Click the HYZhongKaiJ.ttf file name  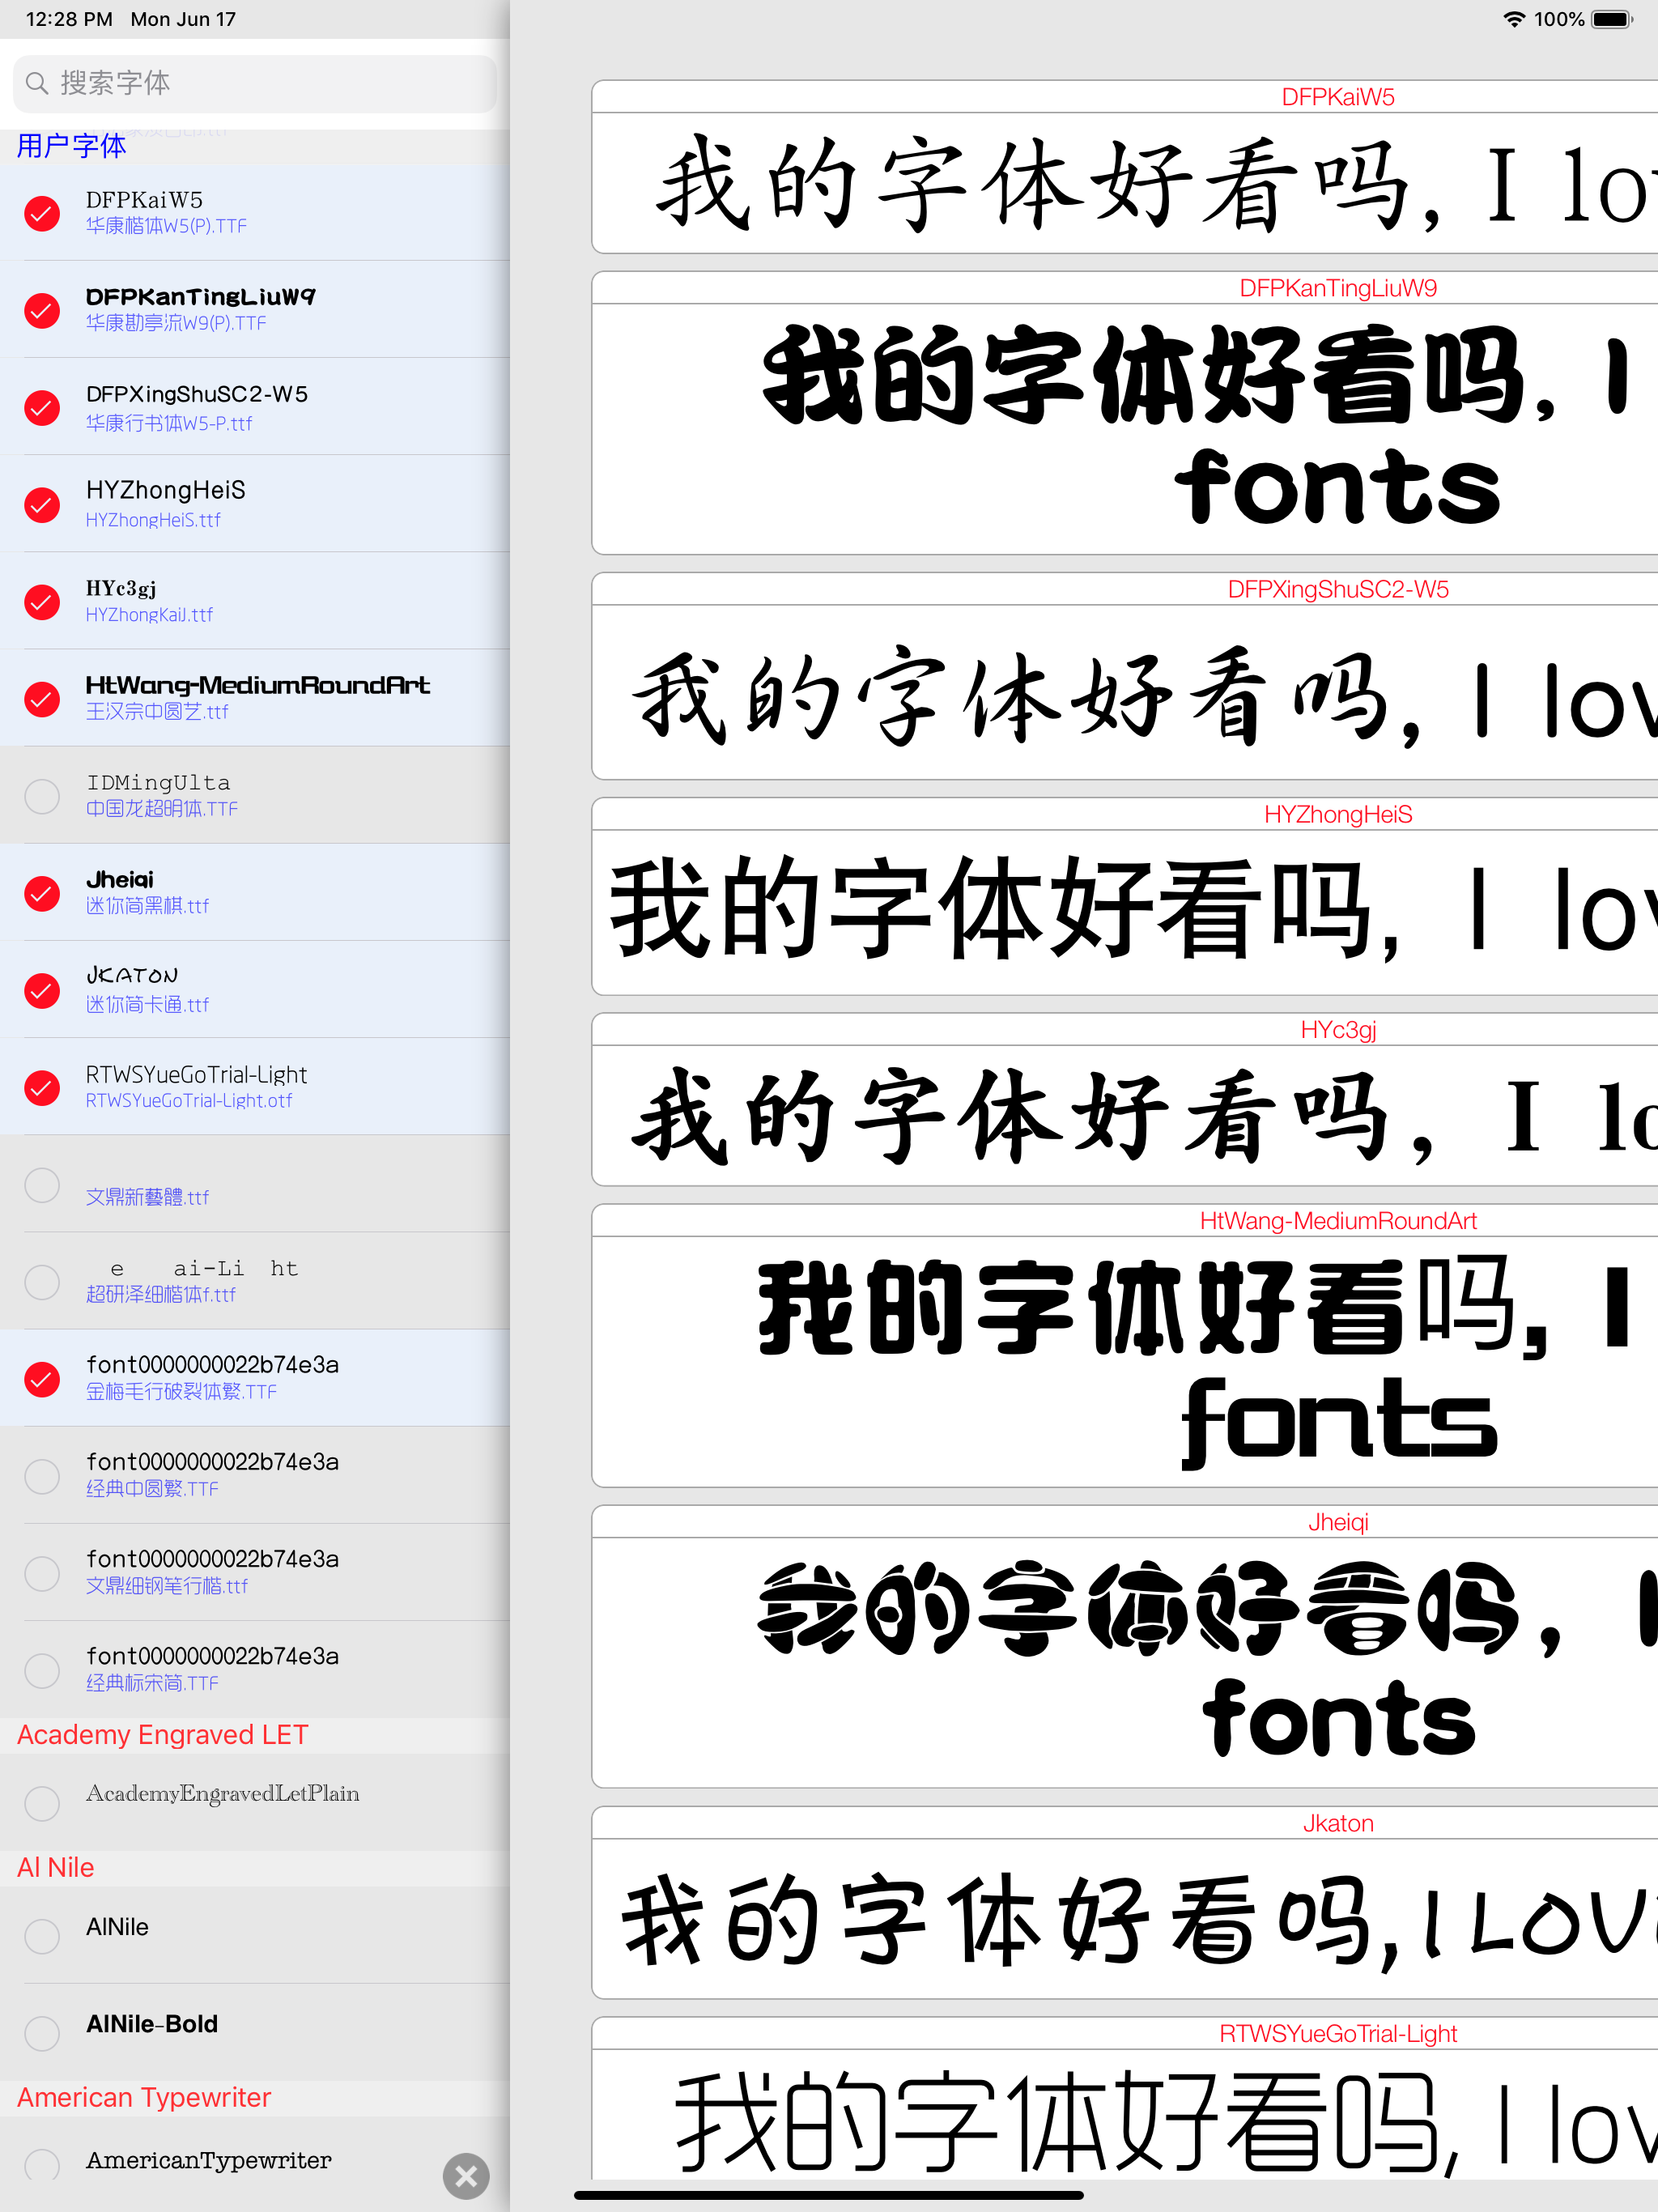pyautogui.click(x=149, y=616)
